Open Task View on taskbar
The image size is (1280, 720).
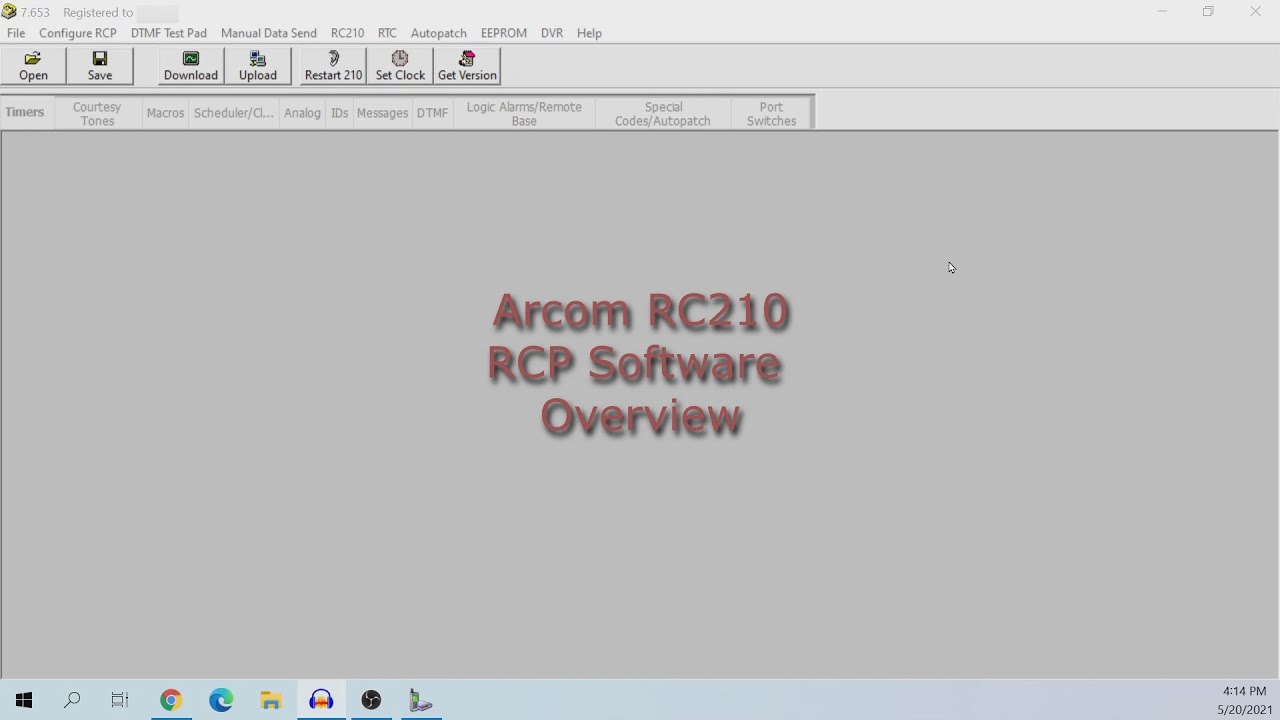click(120, 700)
